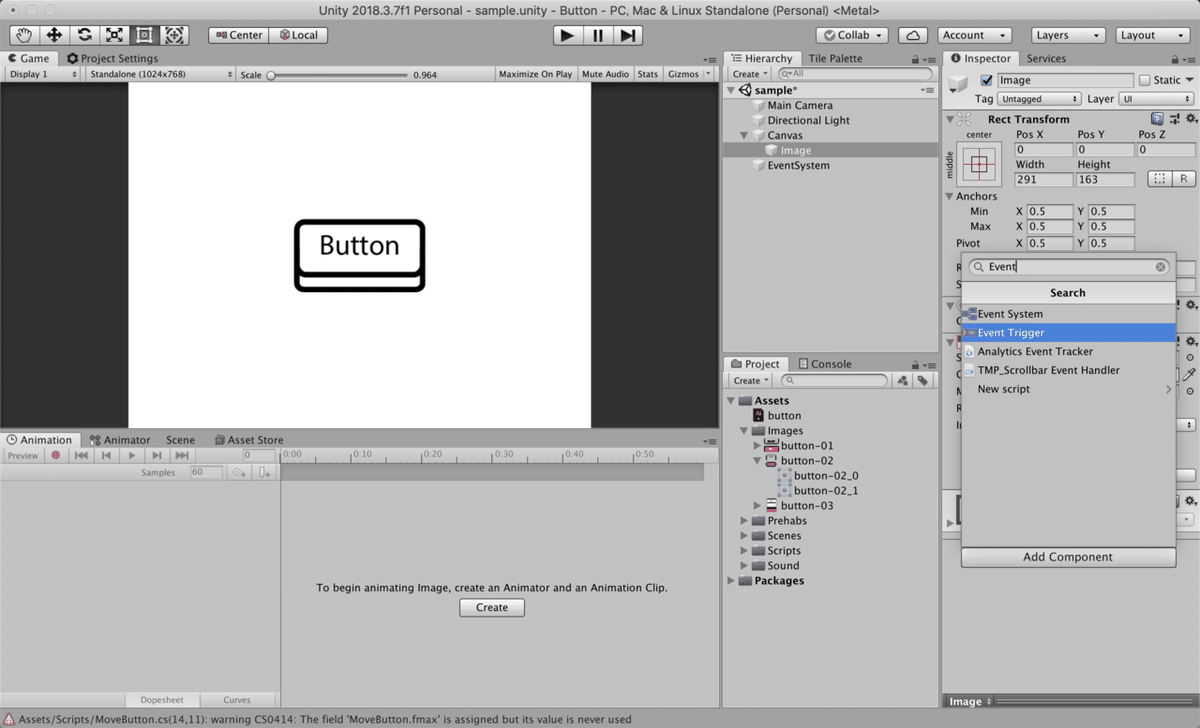Viewport: 1200px width, 728px height.
Task: Open the Layers dropdown
Action: (1068, 35)
